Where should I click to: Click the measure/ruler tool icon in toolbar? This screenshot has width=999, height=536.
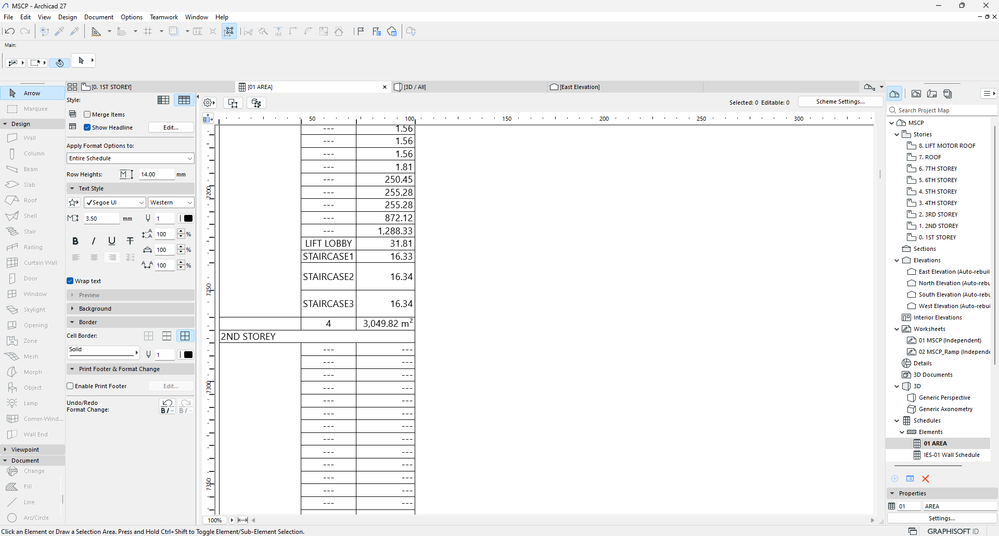(96, 31)
